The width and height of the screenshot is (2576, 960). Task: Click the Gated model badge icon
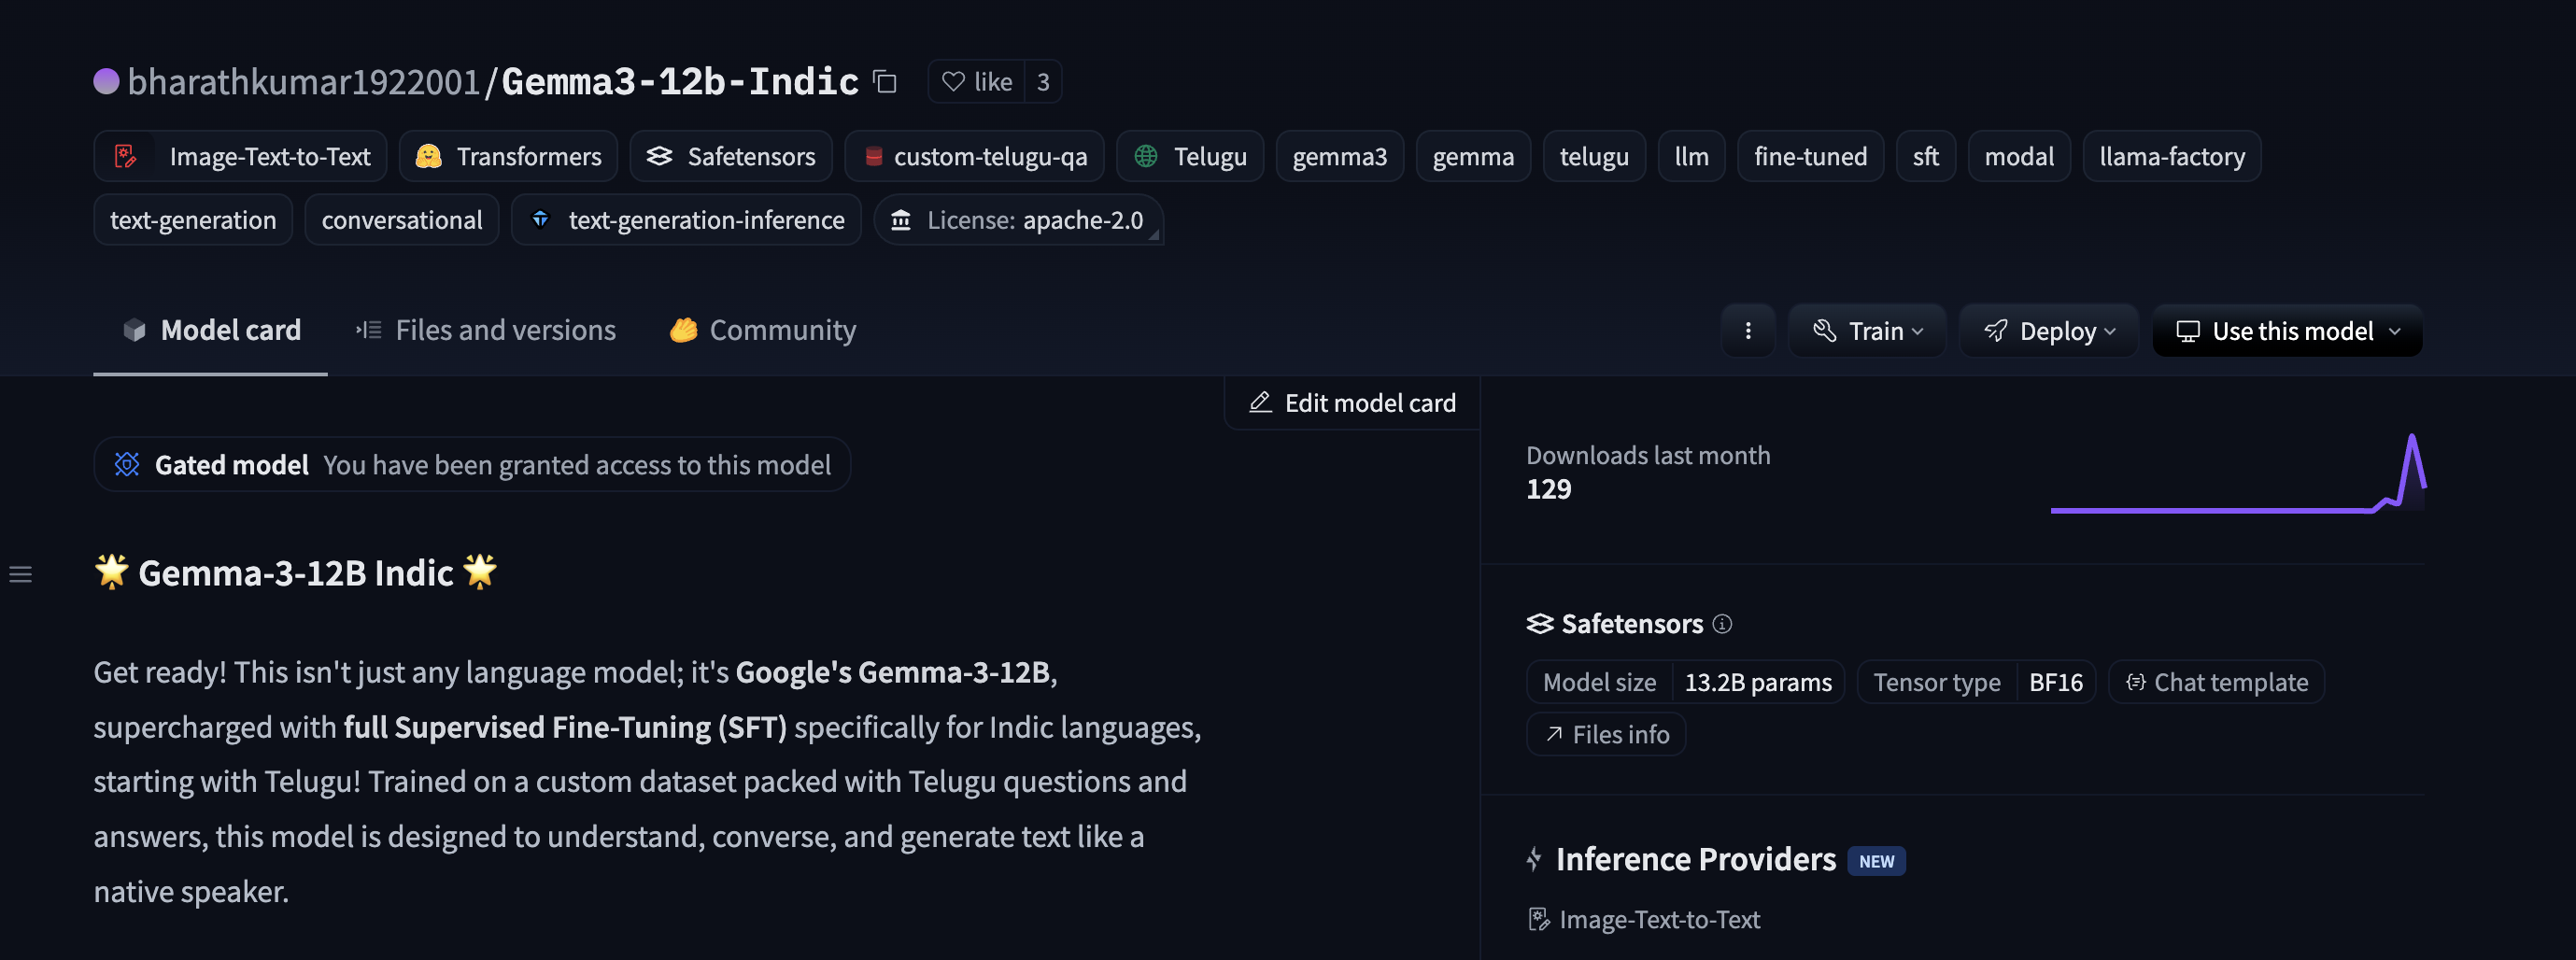coord(127,464)
